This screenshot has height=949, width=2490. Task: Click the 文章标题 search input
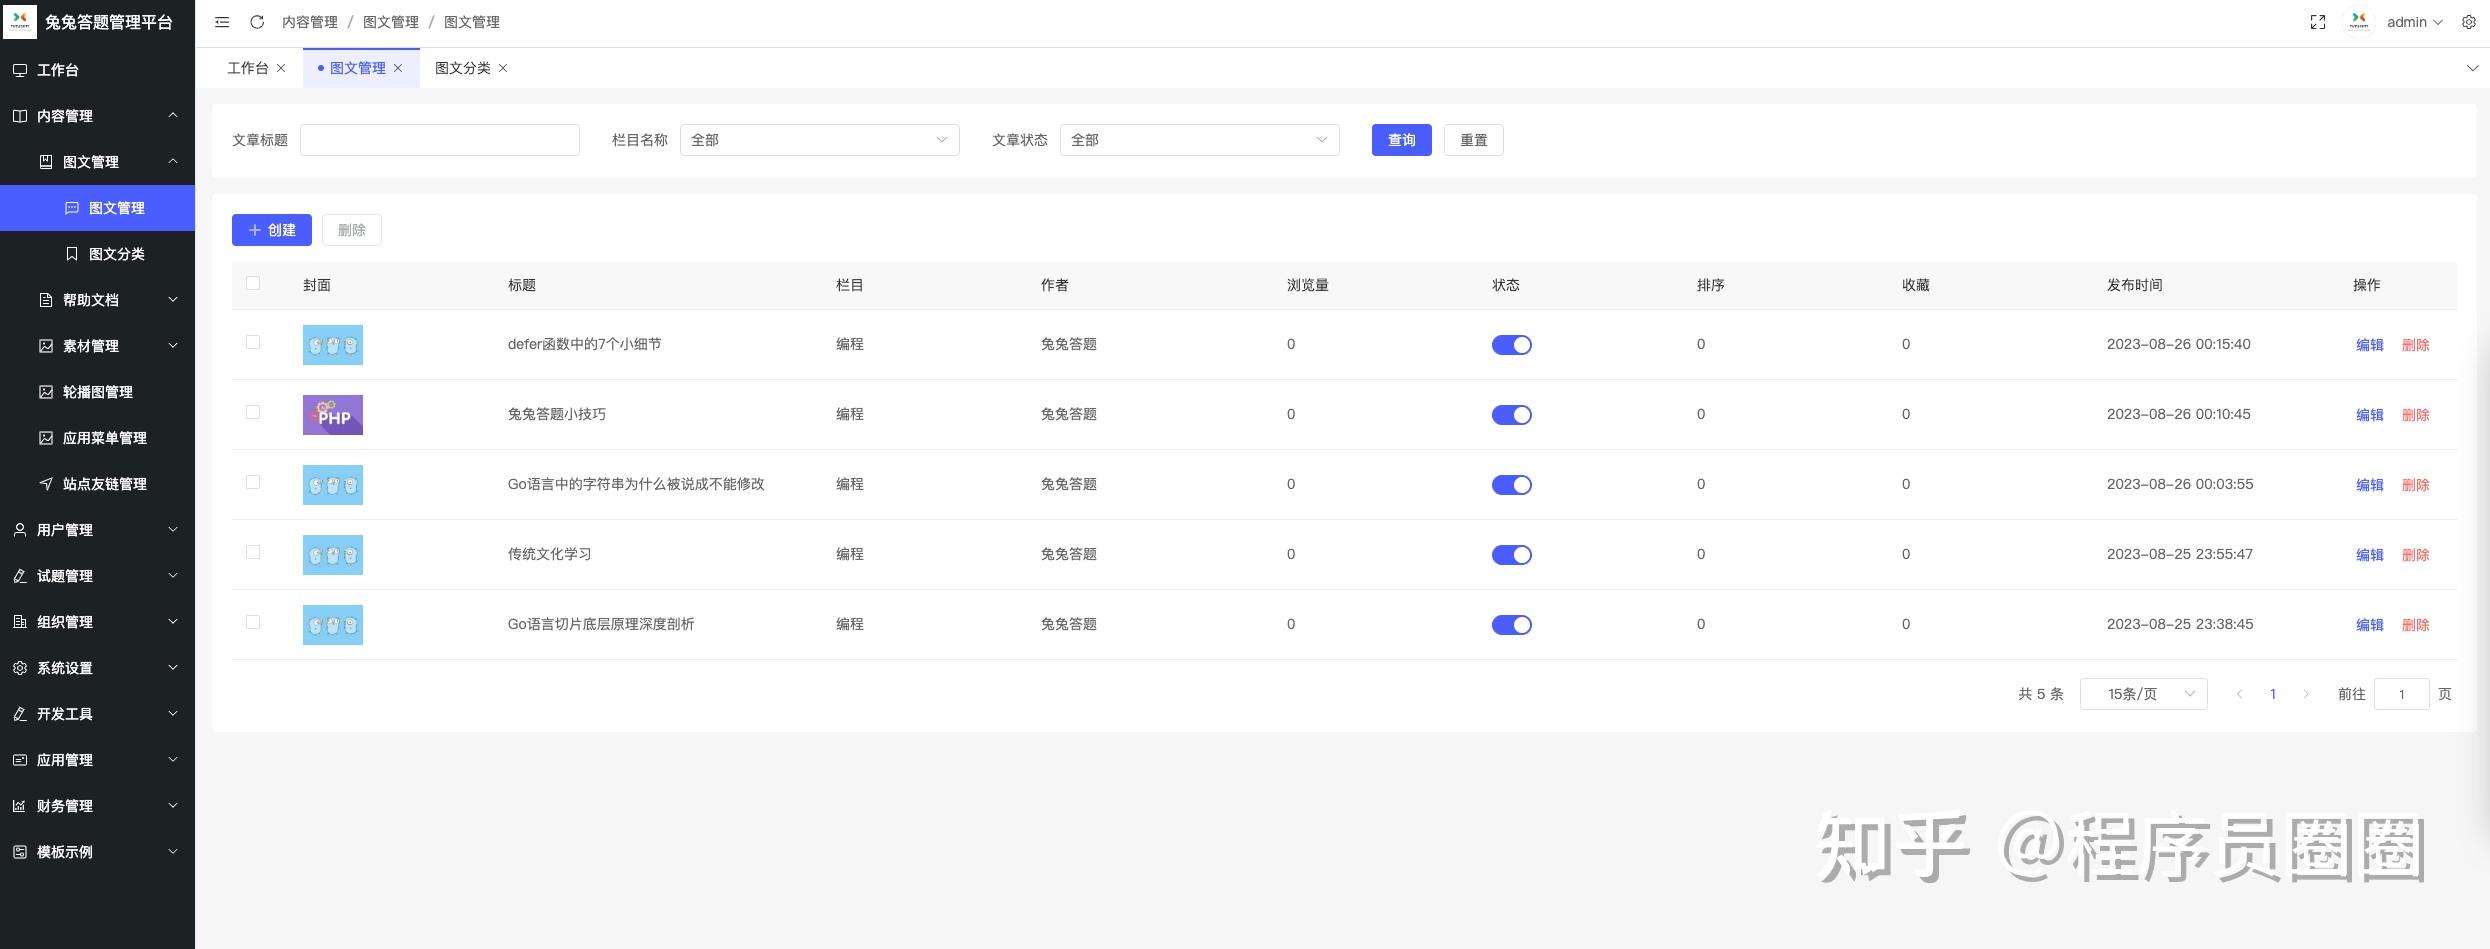440,140
